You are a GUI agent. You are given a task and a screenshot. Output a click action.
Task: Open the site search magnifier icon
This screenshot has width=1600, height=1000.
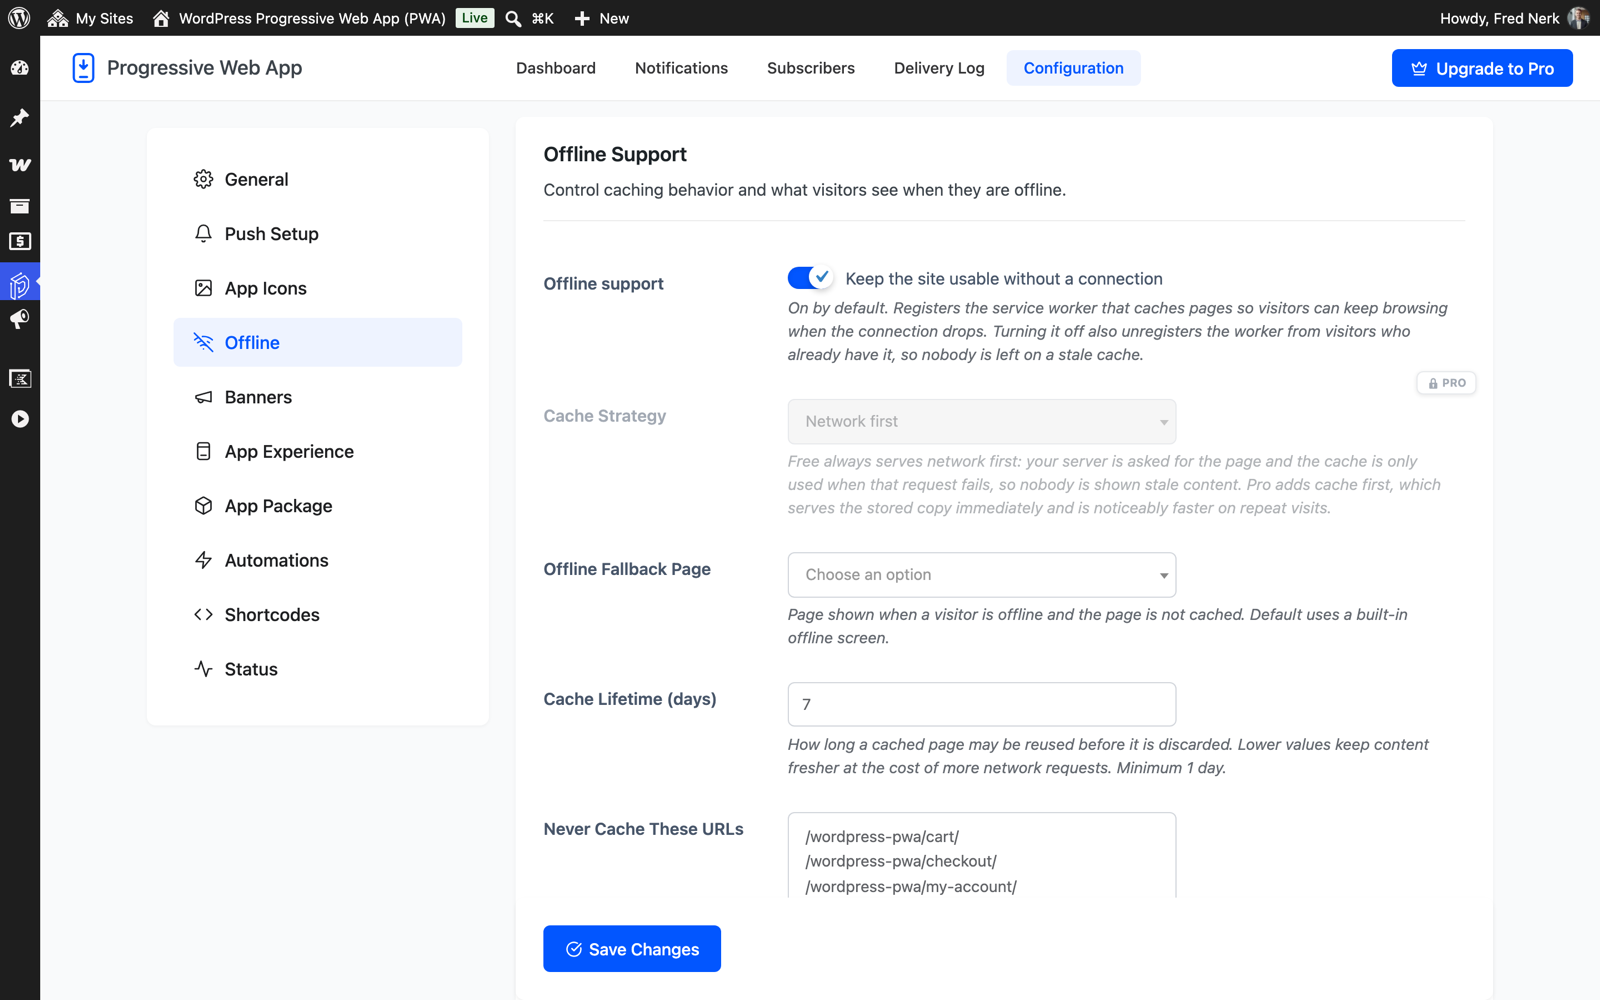[x=513, y=18]
